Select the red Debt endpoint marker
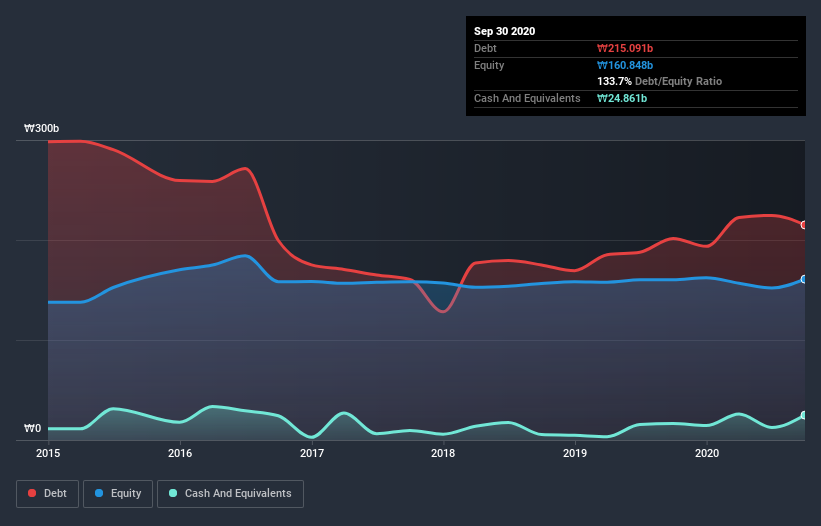 point(804,225)
